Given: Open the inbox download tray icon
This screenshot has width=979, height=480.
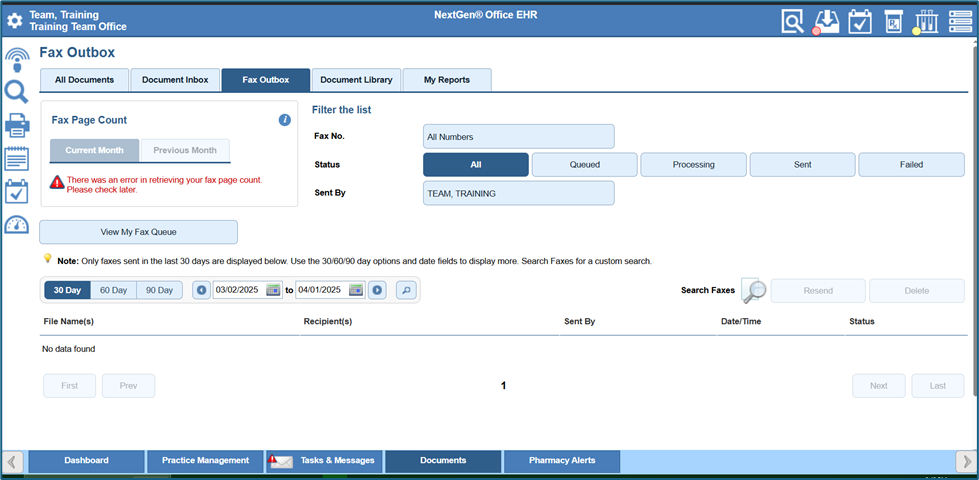Looking at the screenshot, I should pos(827,22).
